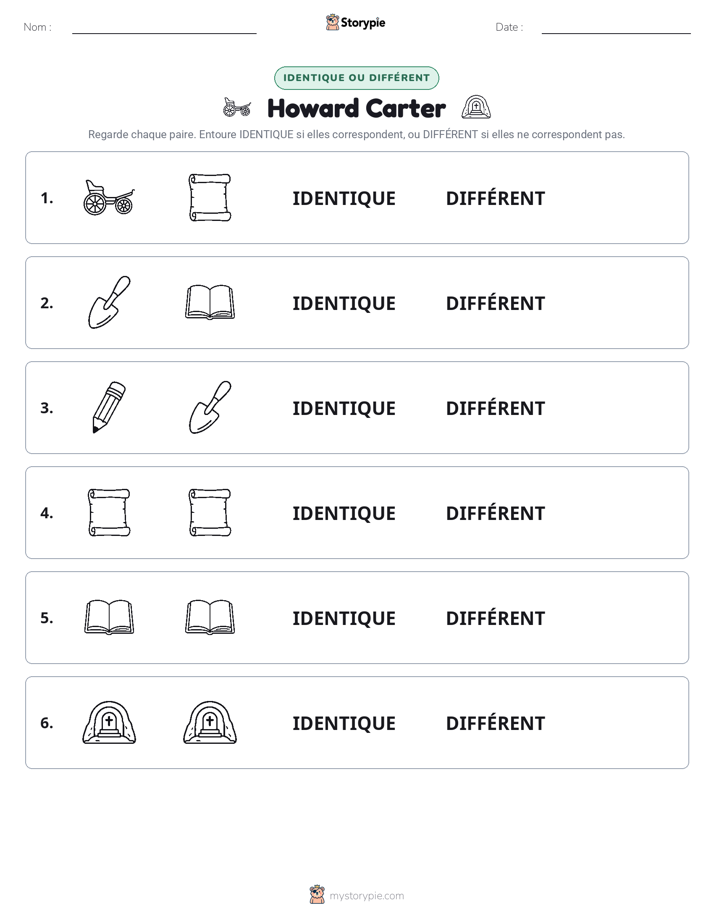Click the open book icon in row 2

click(x=210, y=302)
